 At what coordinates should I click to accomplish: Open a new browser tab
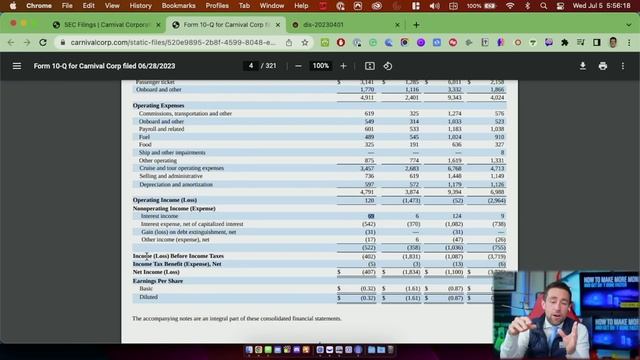(416, 25)
